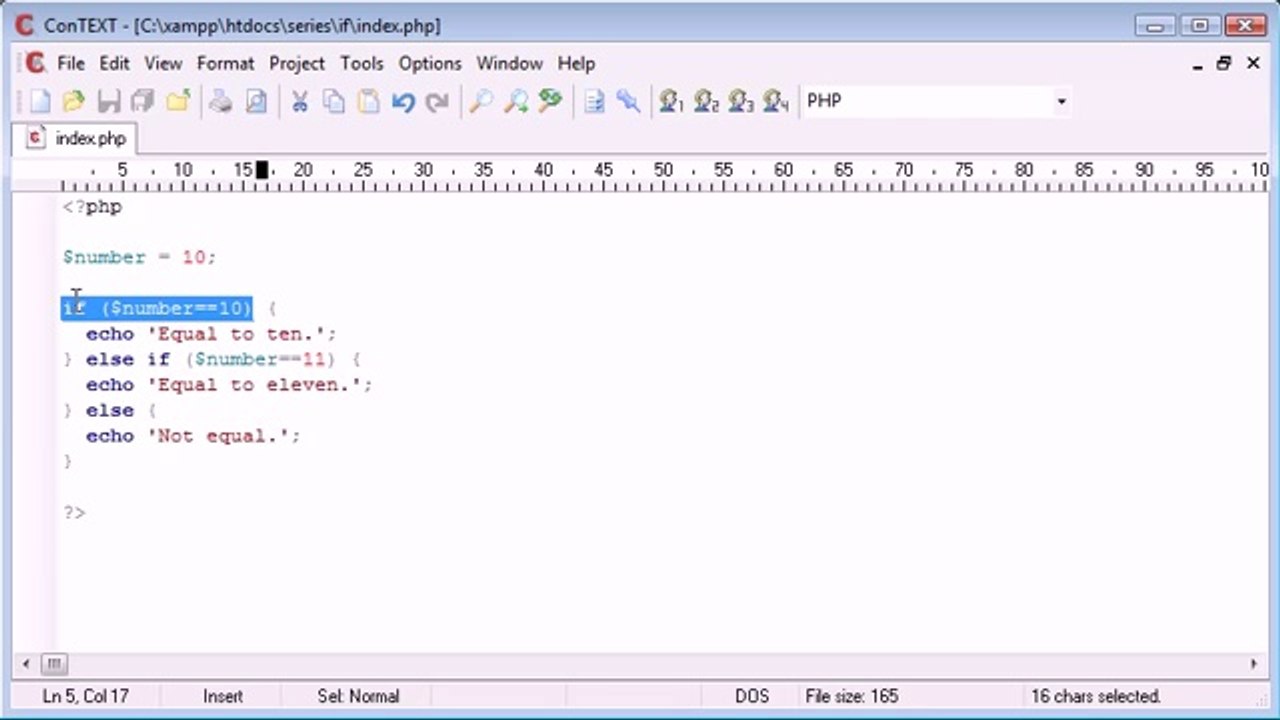The width and height of the screenshot is (1280, 720).
Task: Click horizontal scrollbar right arrow
Action: coord(1254,663)
